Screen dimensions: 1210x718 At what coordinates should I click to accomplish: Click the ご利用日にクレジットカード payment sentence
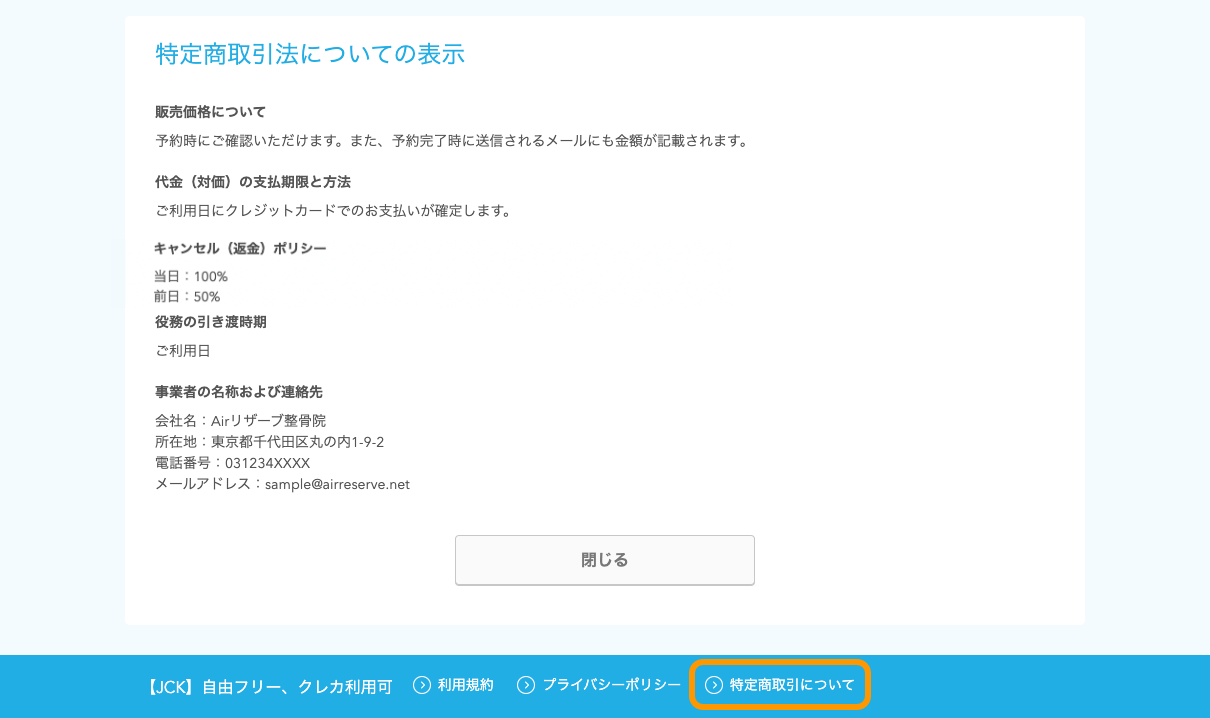[x=334, y=211]
